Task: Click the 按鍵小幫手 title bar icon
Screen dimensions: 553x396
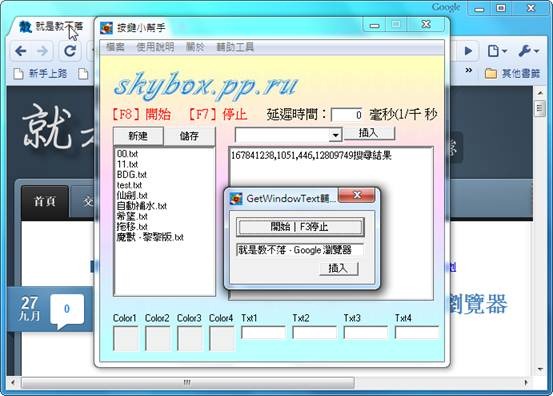Action: (106, 28)
